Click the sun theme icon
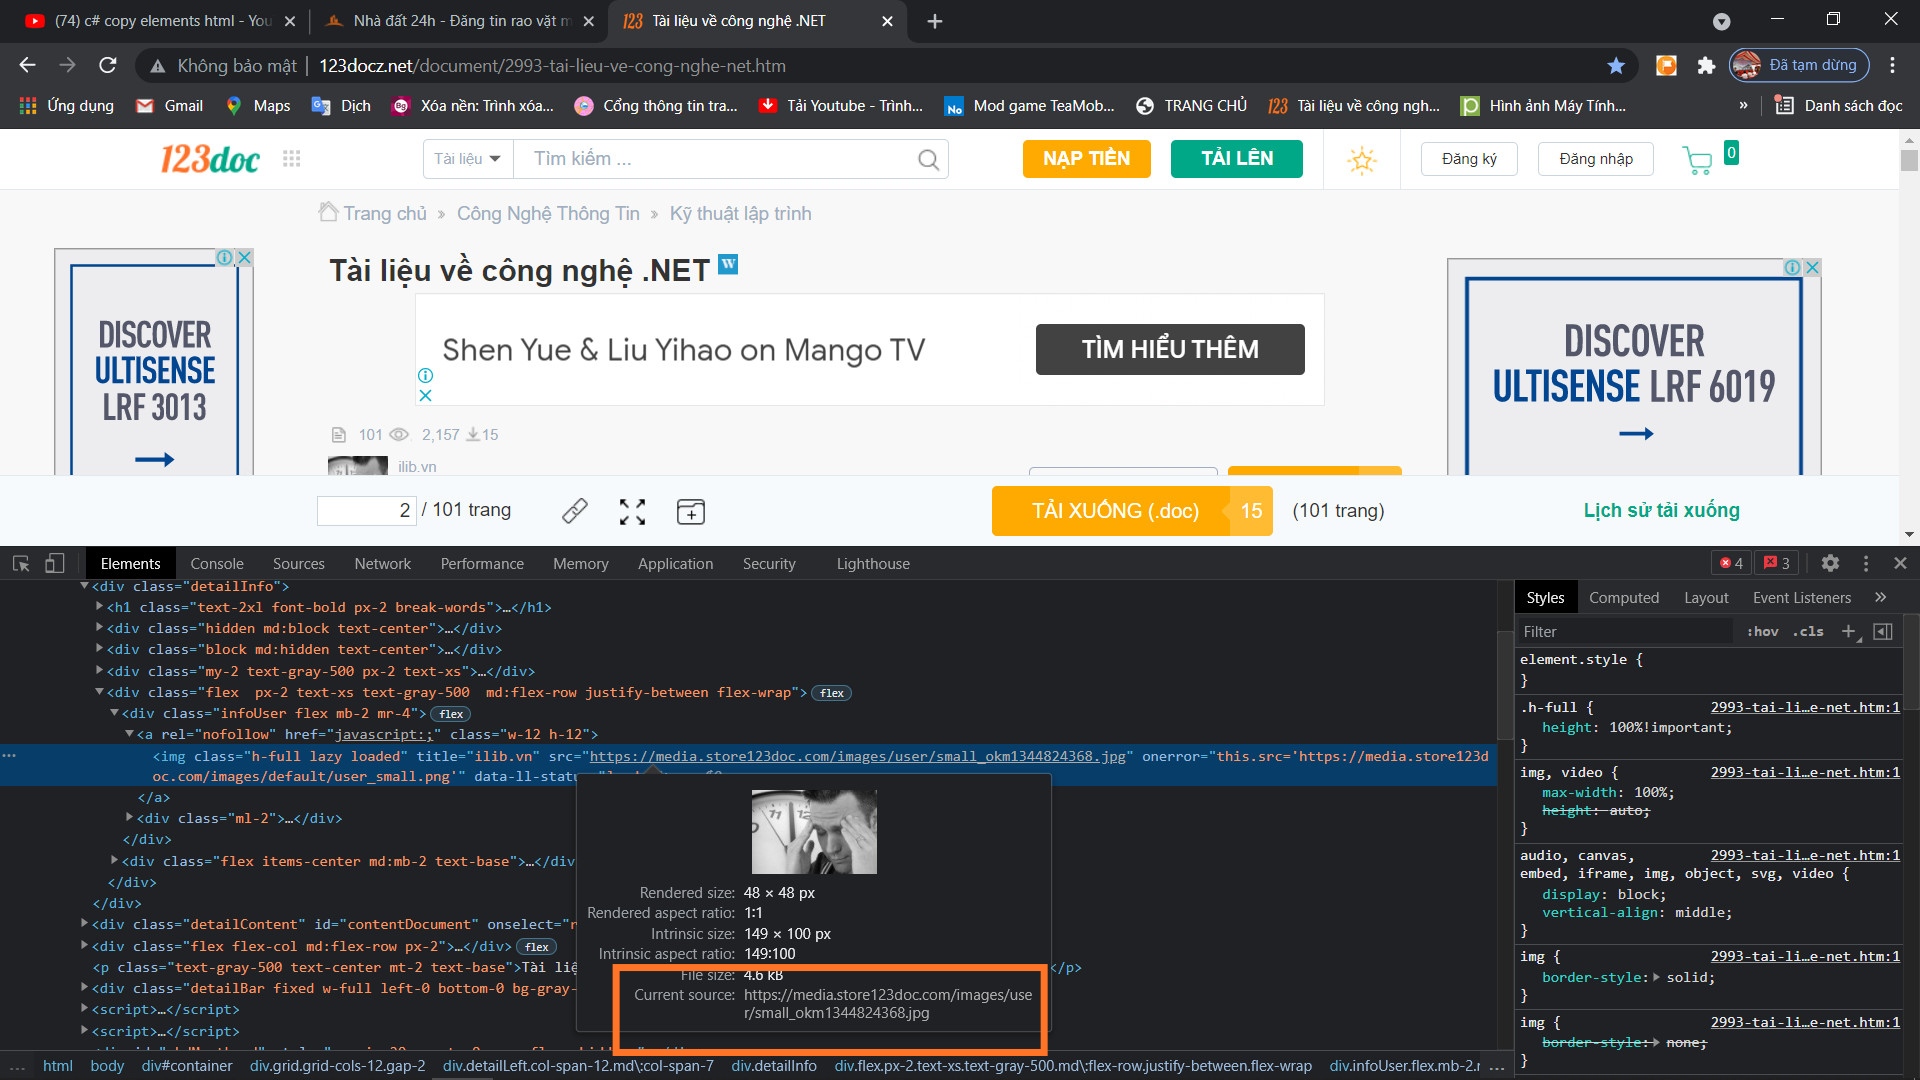 (1361, 159)
